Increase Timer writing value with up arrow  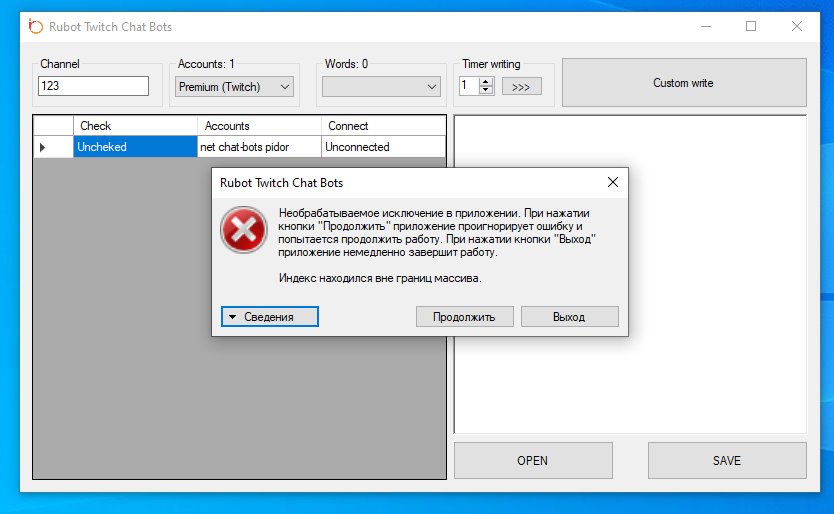click(x=486, y=82)
